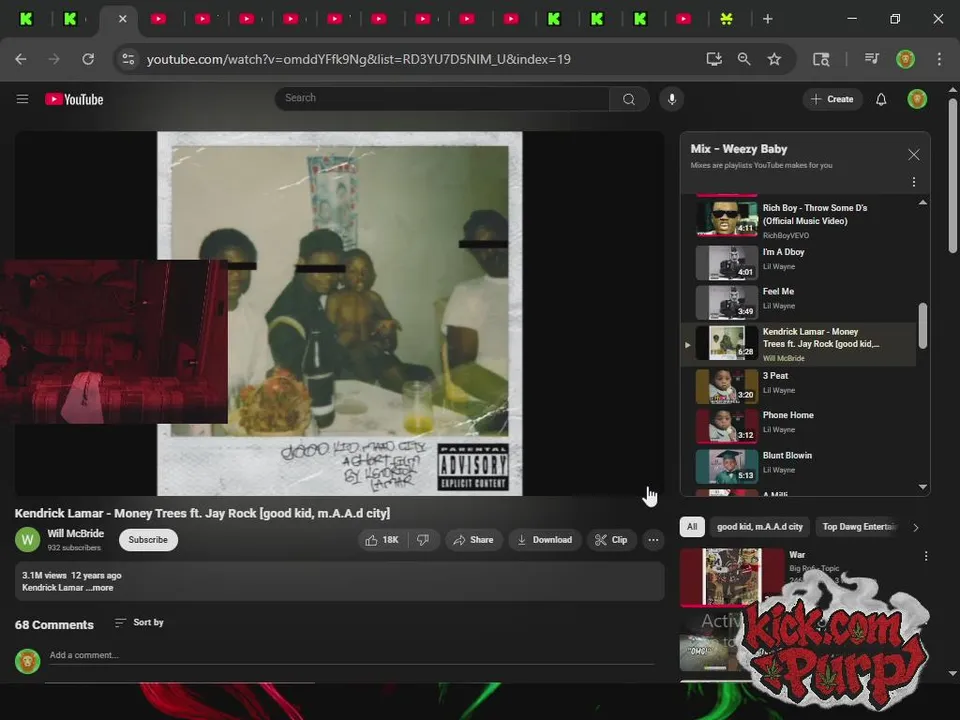
Task: Click the playlist scrollbar thumb
Action: pos(923,326)
